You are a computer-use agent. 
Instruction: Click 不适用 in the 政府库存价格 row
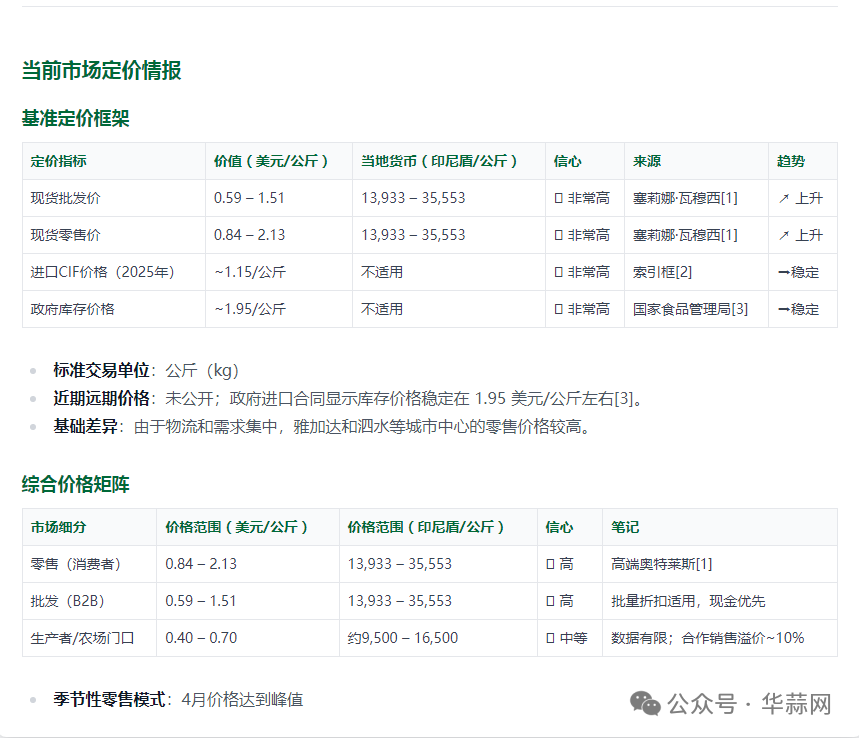pos(382,309)
